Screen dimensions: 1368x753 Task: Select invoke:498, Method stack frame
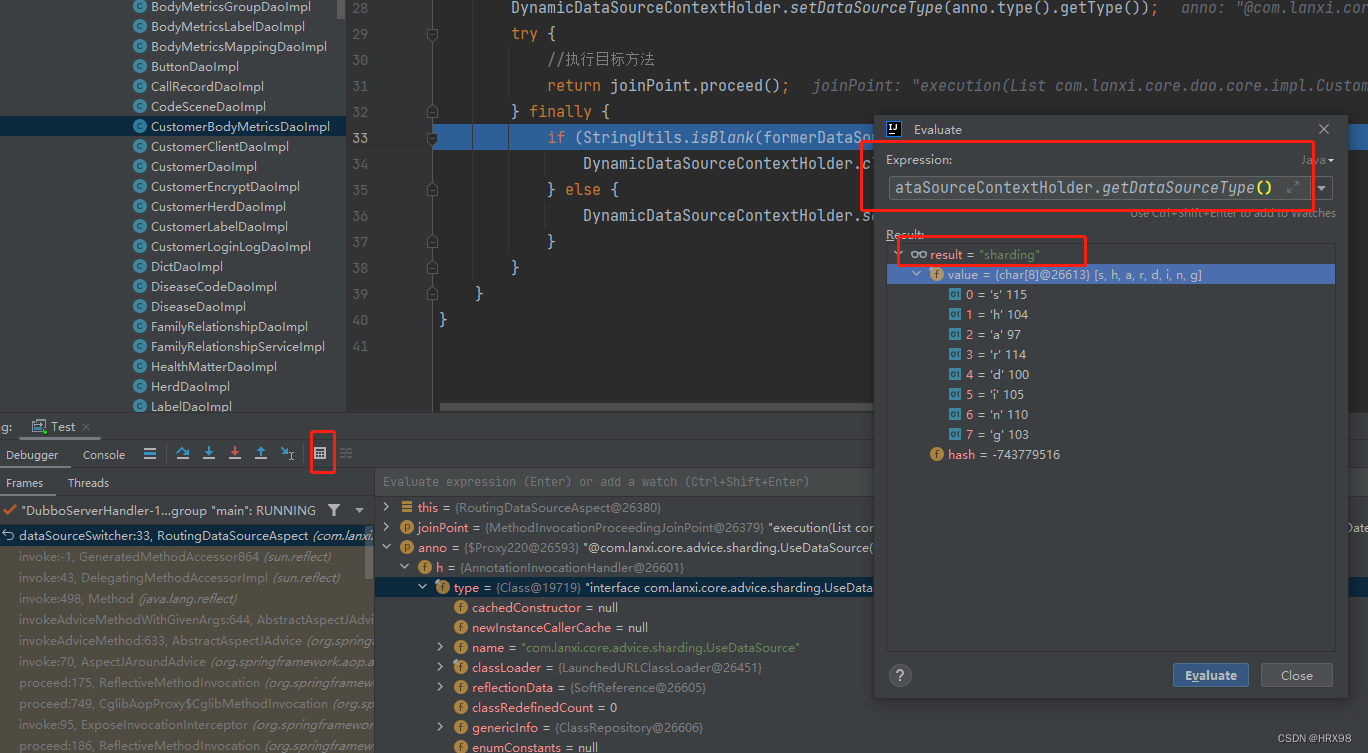click(186, 598)
